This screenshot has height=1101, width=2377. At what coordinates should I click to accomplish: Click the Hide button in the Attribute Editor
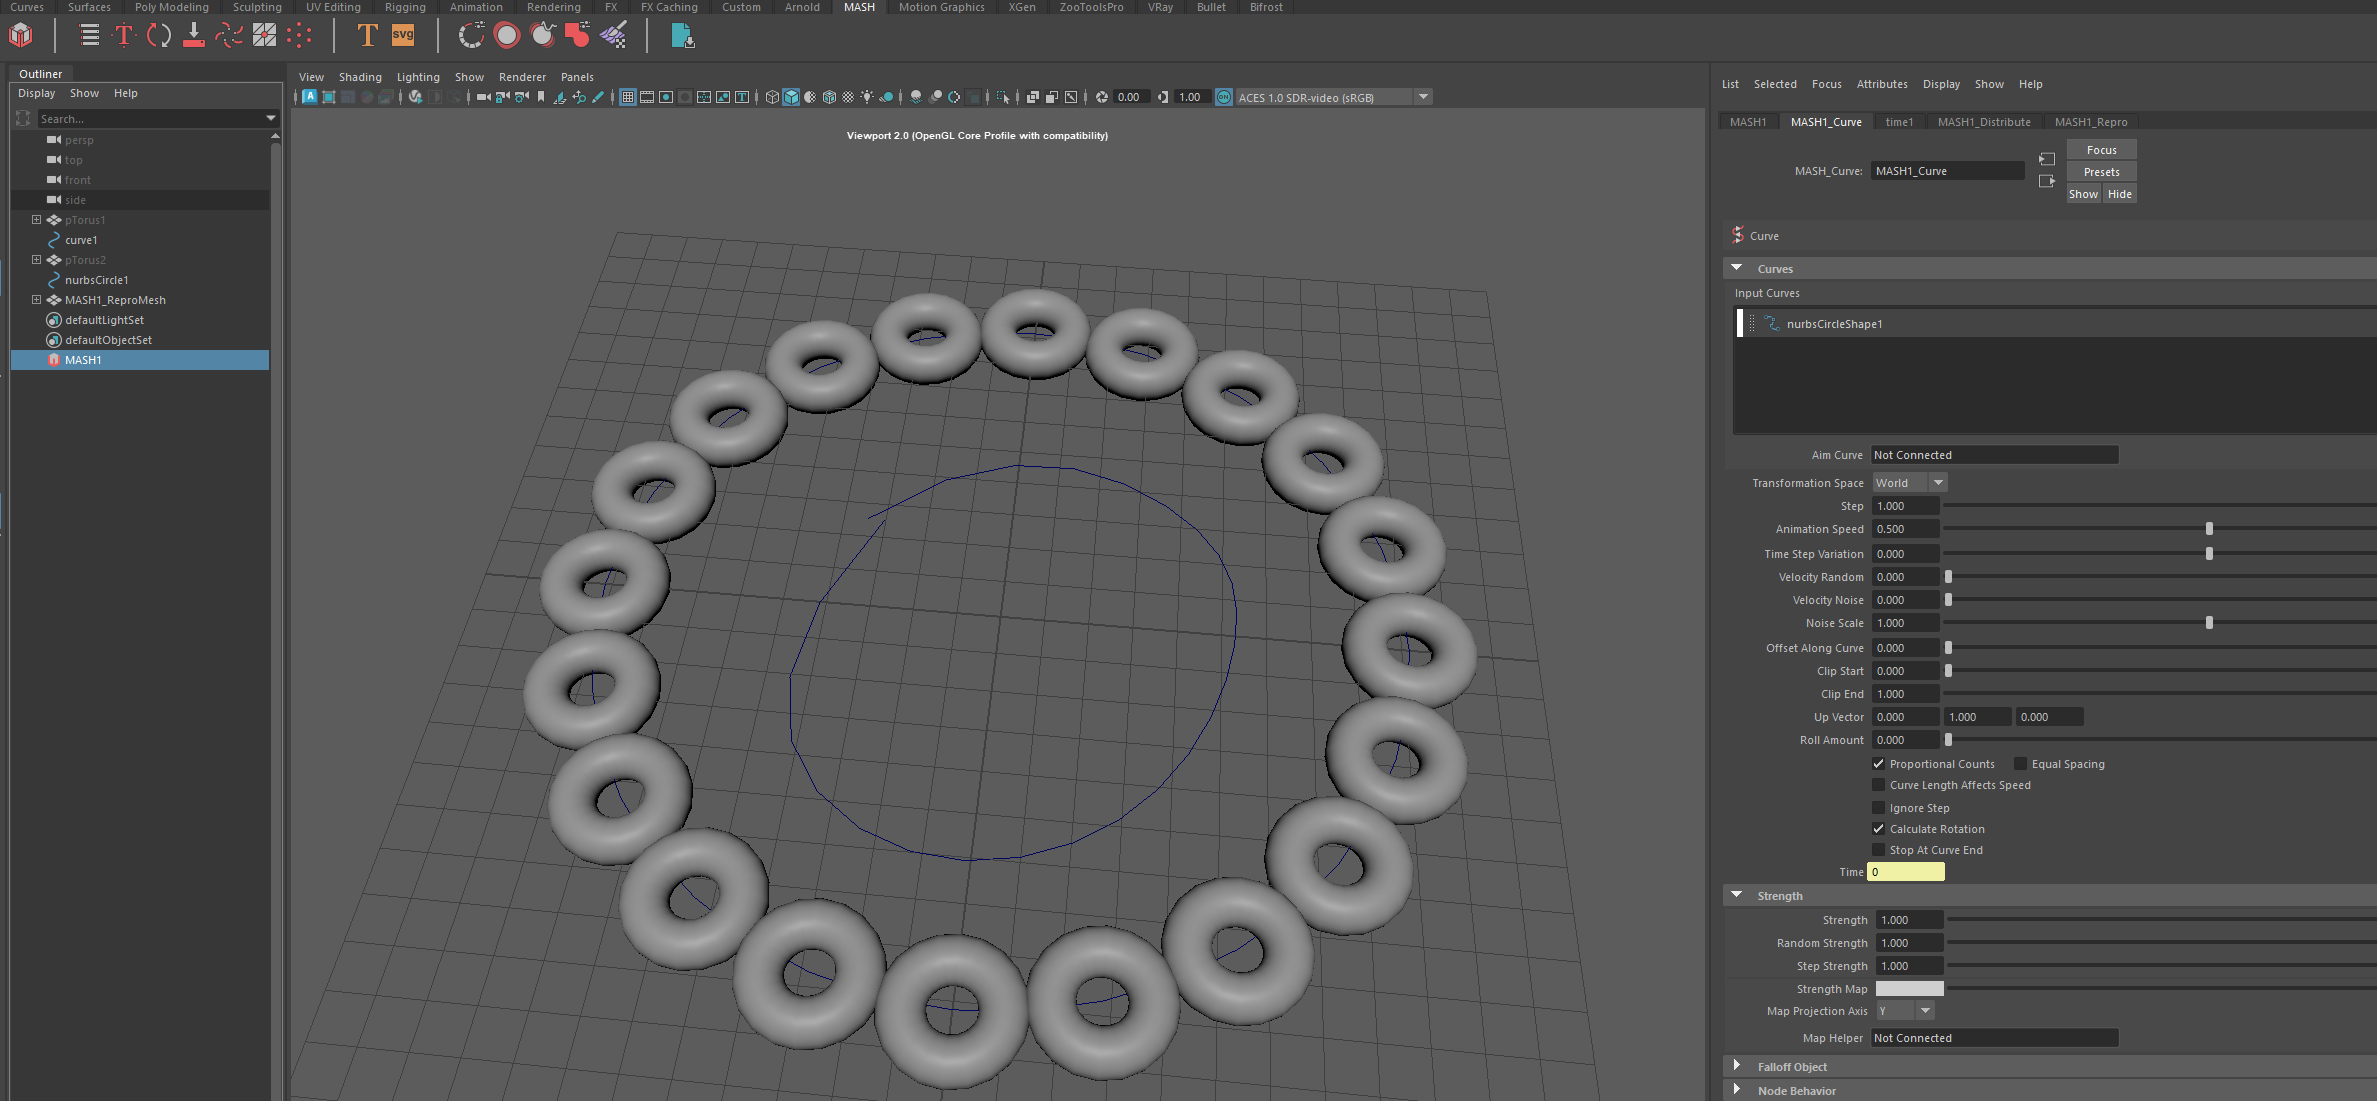[x=2119, y=193]
